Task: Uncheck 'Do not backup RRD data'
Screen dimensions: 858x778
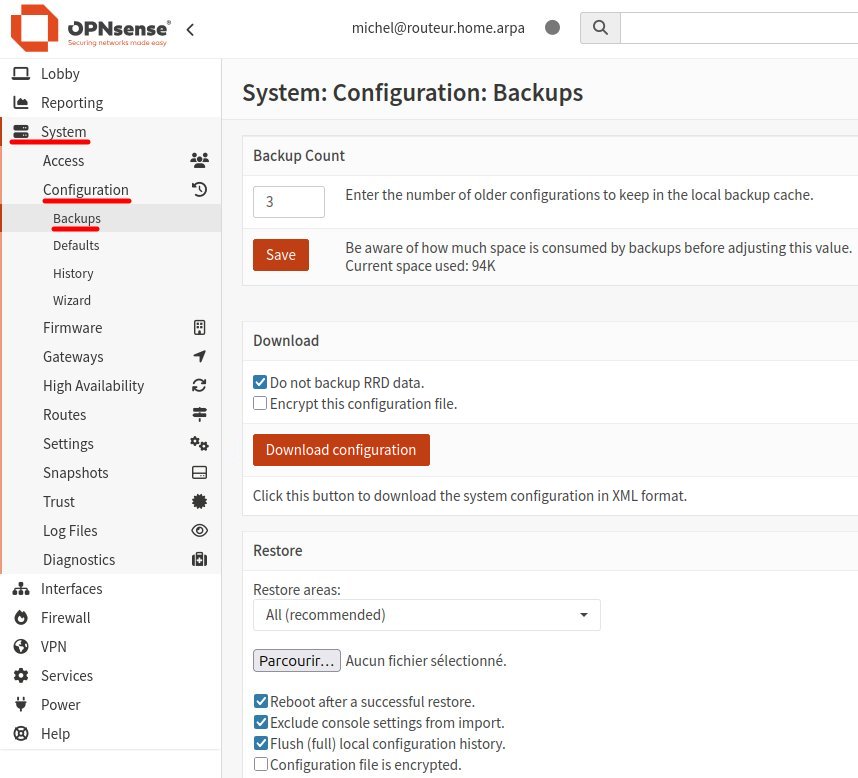Action: [260, 383]
